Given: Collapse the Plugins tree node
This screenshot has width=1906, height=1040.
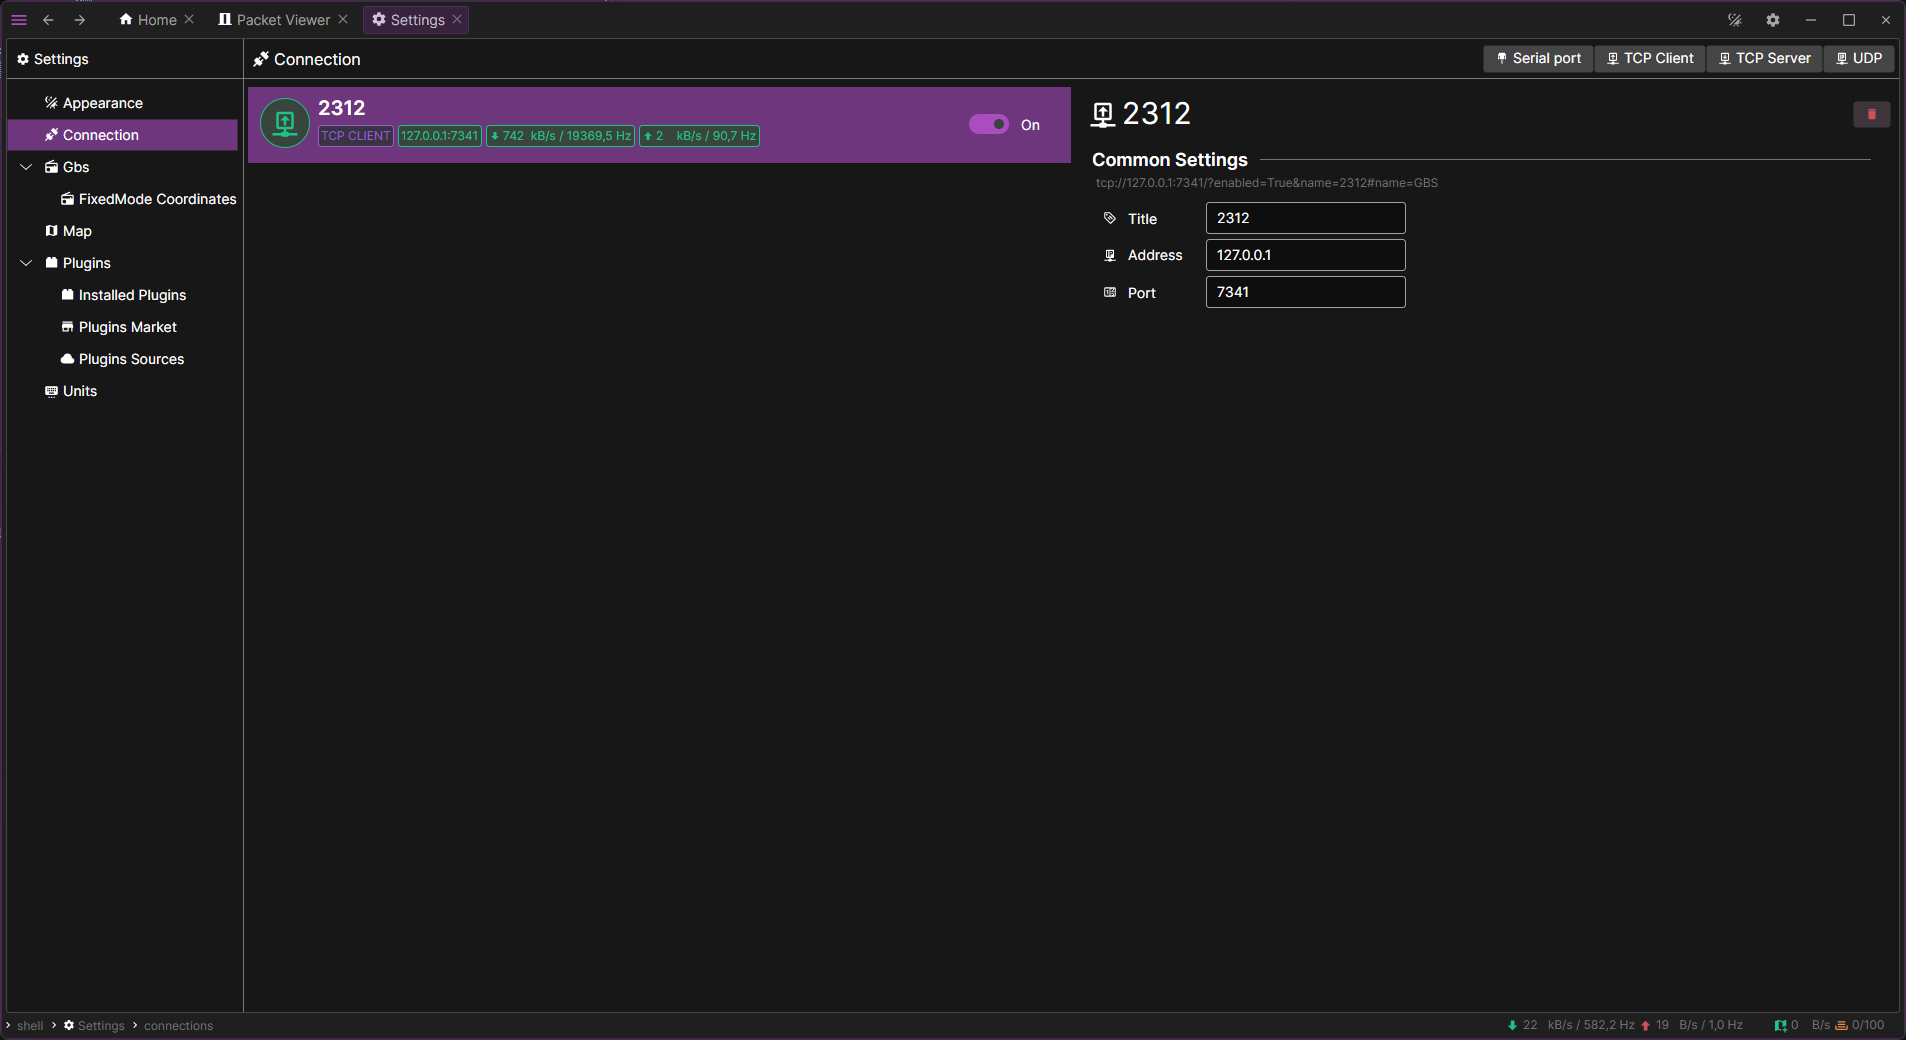Looking at the screenshot, I should pos(26,263).
